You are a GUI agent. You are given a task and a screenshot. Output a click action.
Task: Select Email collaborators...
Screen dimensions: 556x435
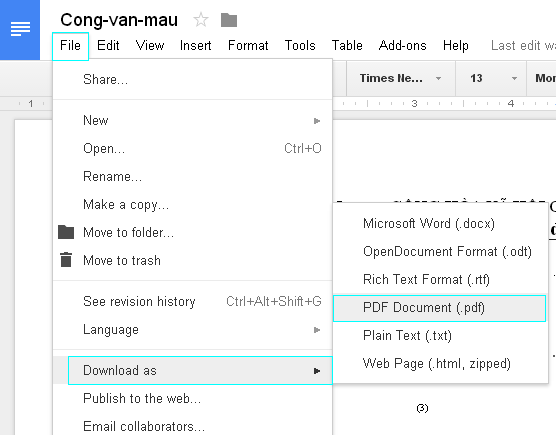[x=193, y=426]
